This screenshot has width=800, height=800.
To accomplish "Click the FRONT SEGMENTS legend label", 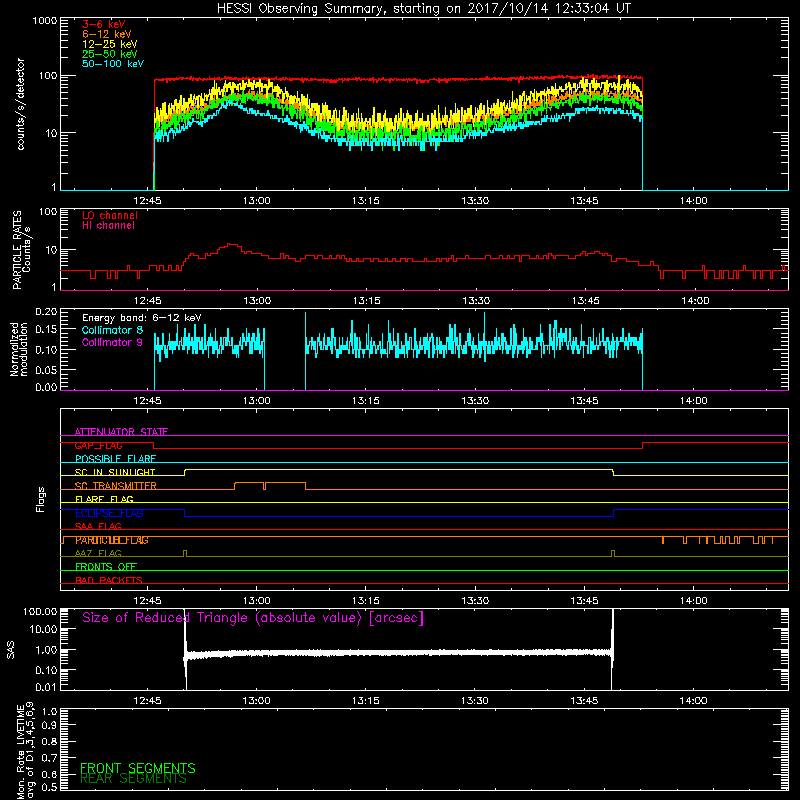I will coord(138,768).
